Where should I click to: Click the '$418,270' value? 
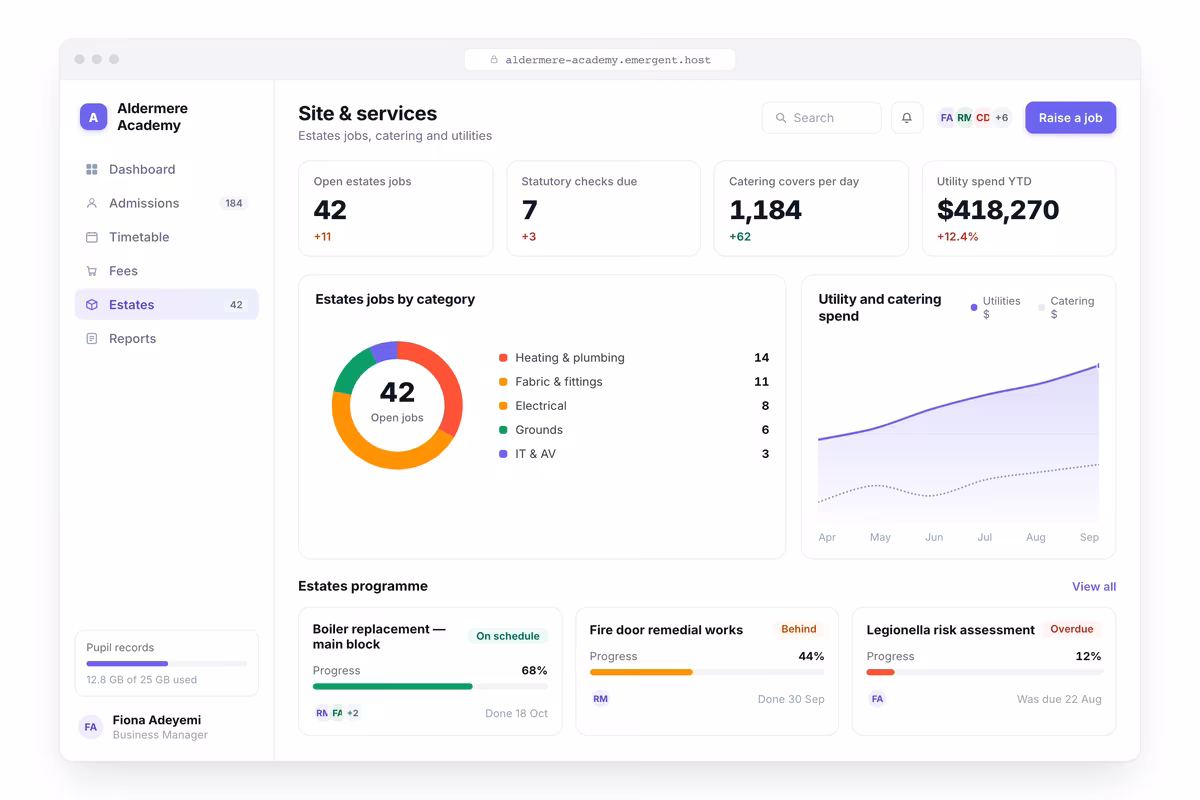tap(998, 210)
